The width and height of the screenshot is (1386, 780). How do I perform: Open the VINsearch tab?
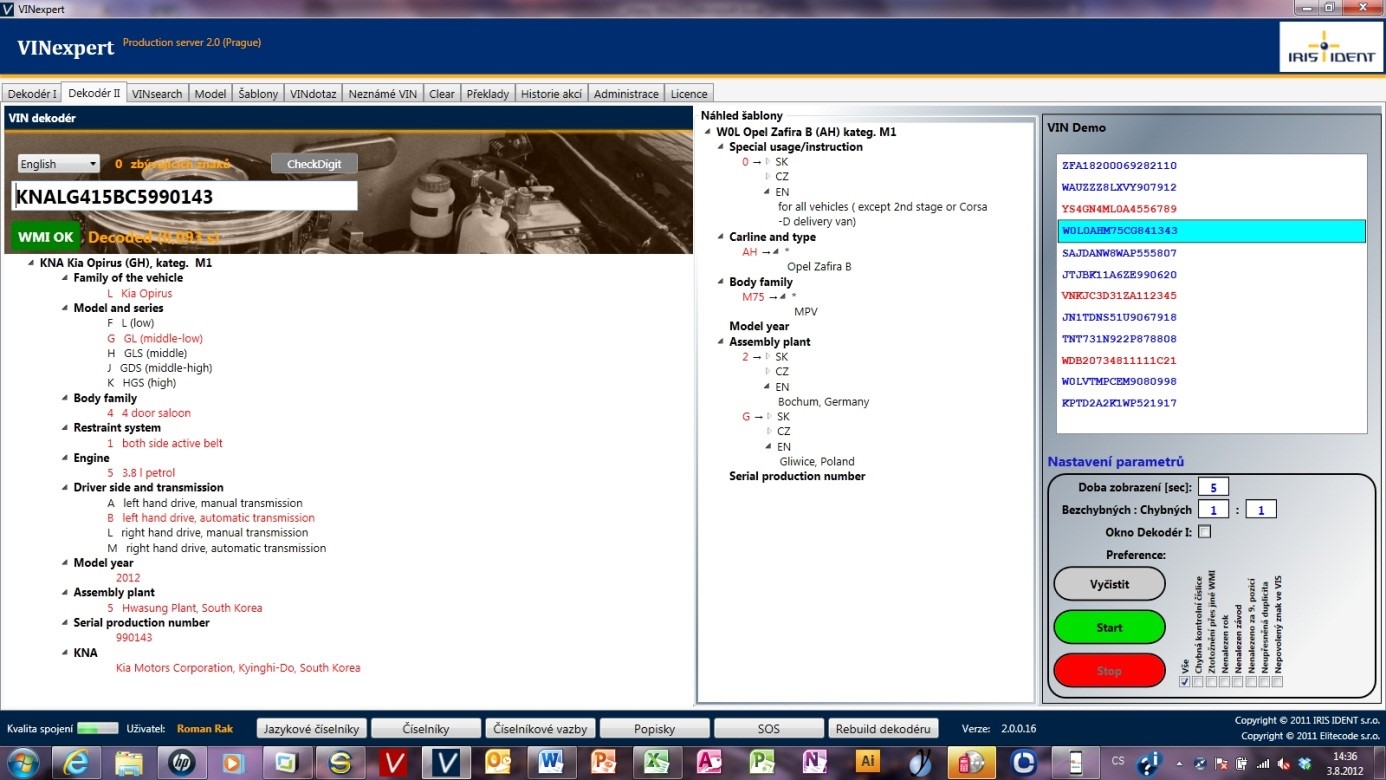(x=157, y=94)
